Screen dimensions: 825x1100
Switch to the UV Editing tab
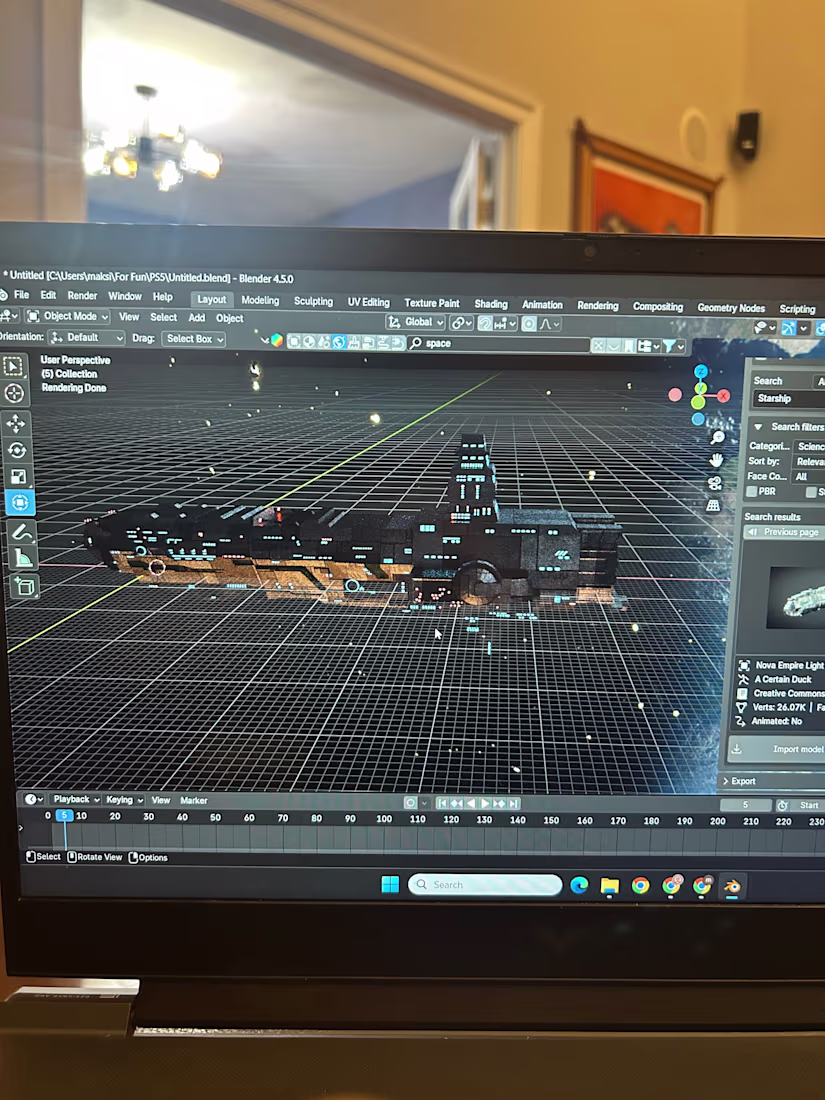pos(368,302)
